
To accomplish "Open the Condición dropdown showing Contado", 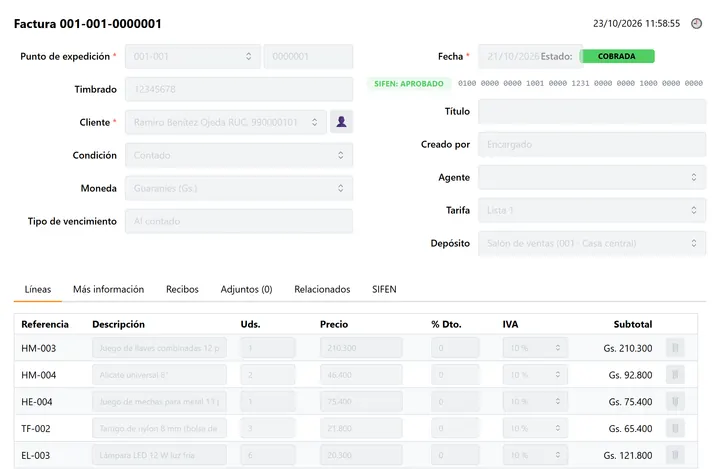I will tap(239, 155).
